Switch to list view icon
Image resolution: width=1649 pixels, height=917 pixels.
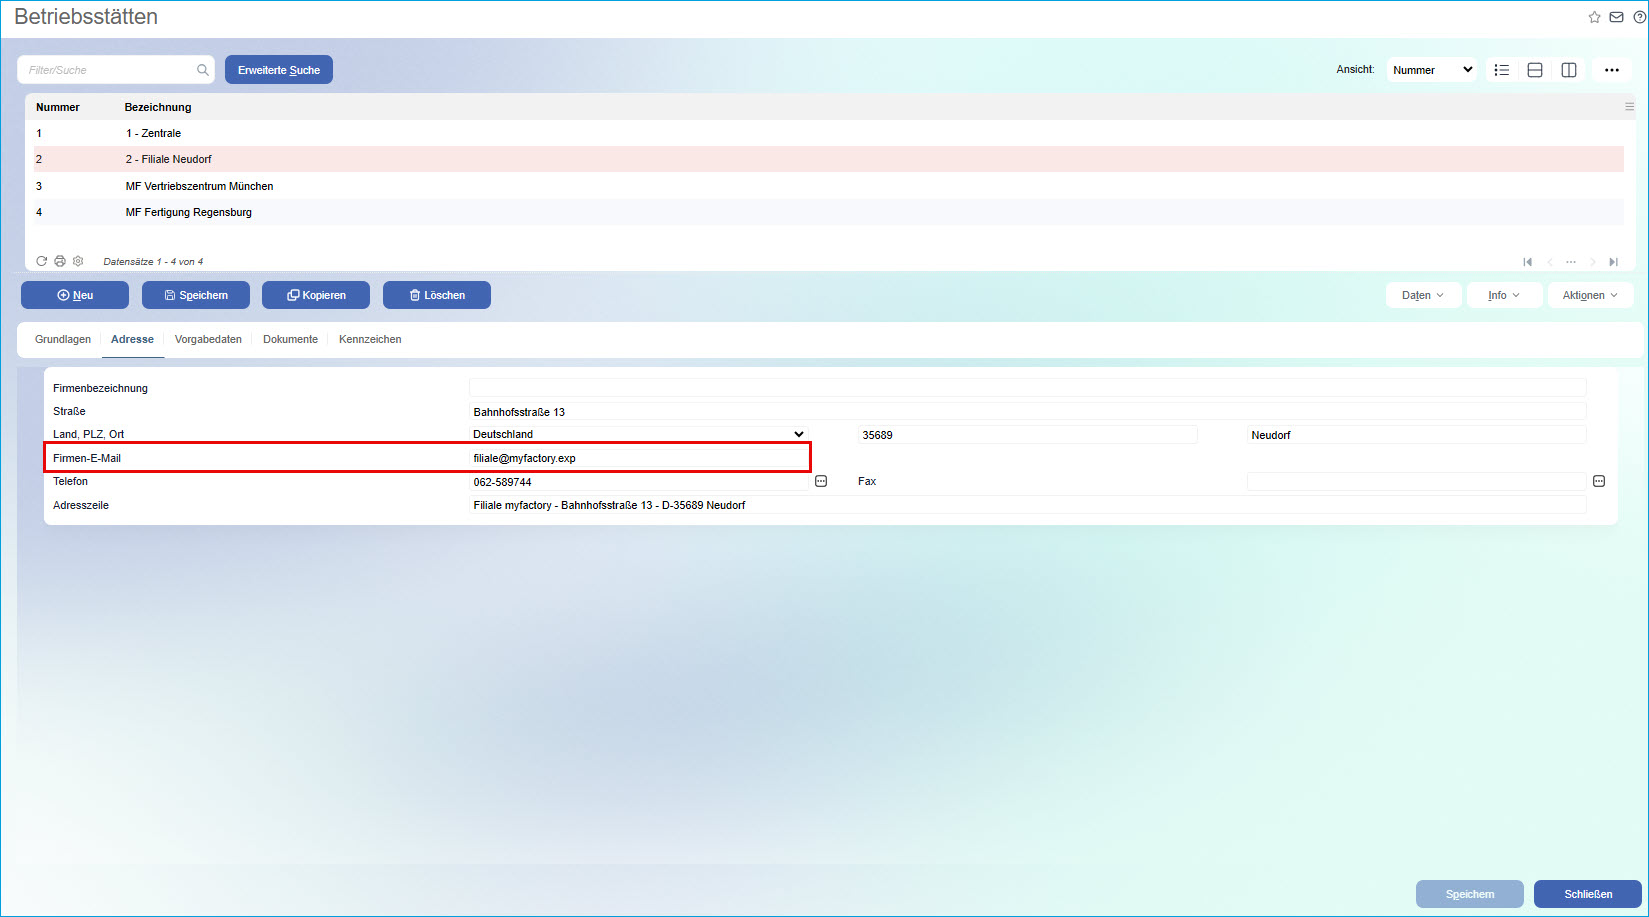pyautogui.click(x=1501, y=70)
